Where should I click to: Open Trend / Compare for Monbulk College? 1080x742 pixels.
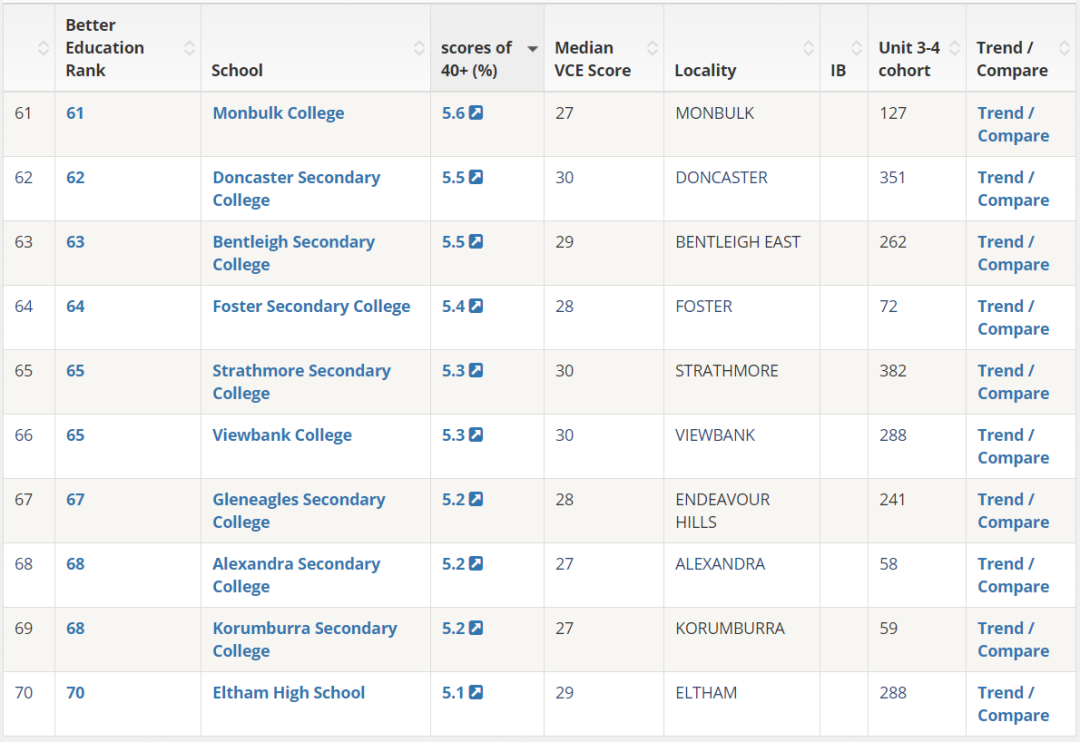[x=1013, y=124]
